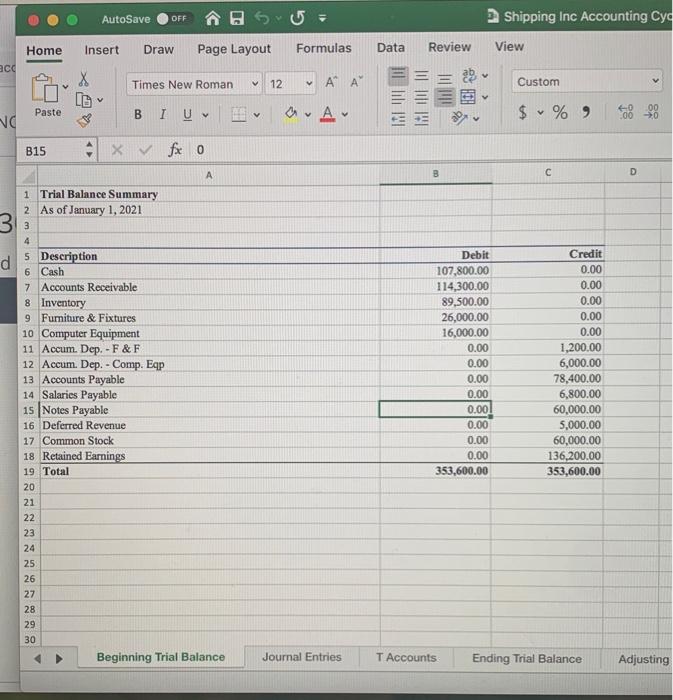Viewport: 673px width, 700px height.
Task: Click Align Left icon
Action: pos(398,97)
